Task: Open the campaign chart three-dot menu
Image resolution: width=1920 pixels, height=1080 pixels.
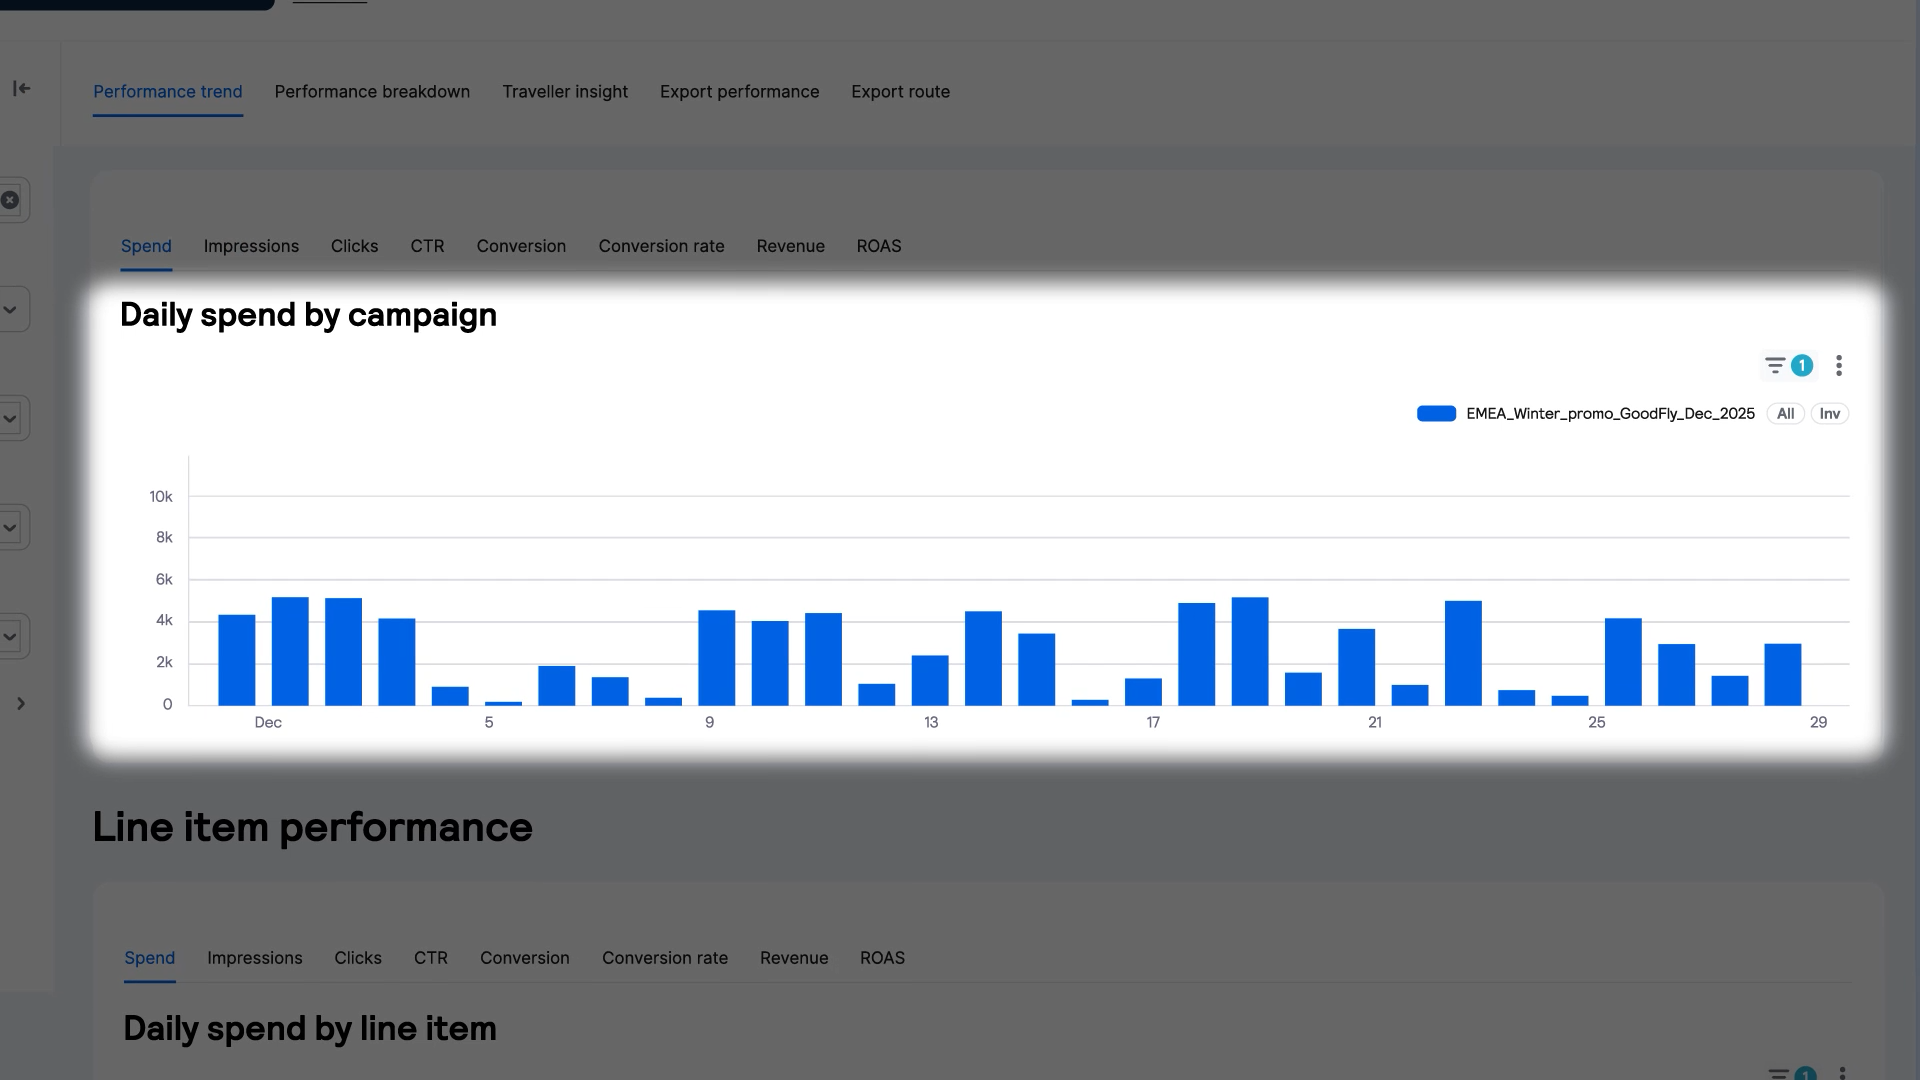Action: (x=1838, y=366)
